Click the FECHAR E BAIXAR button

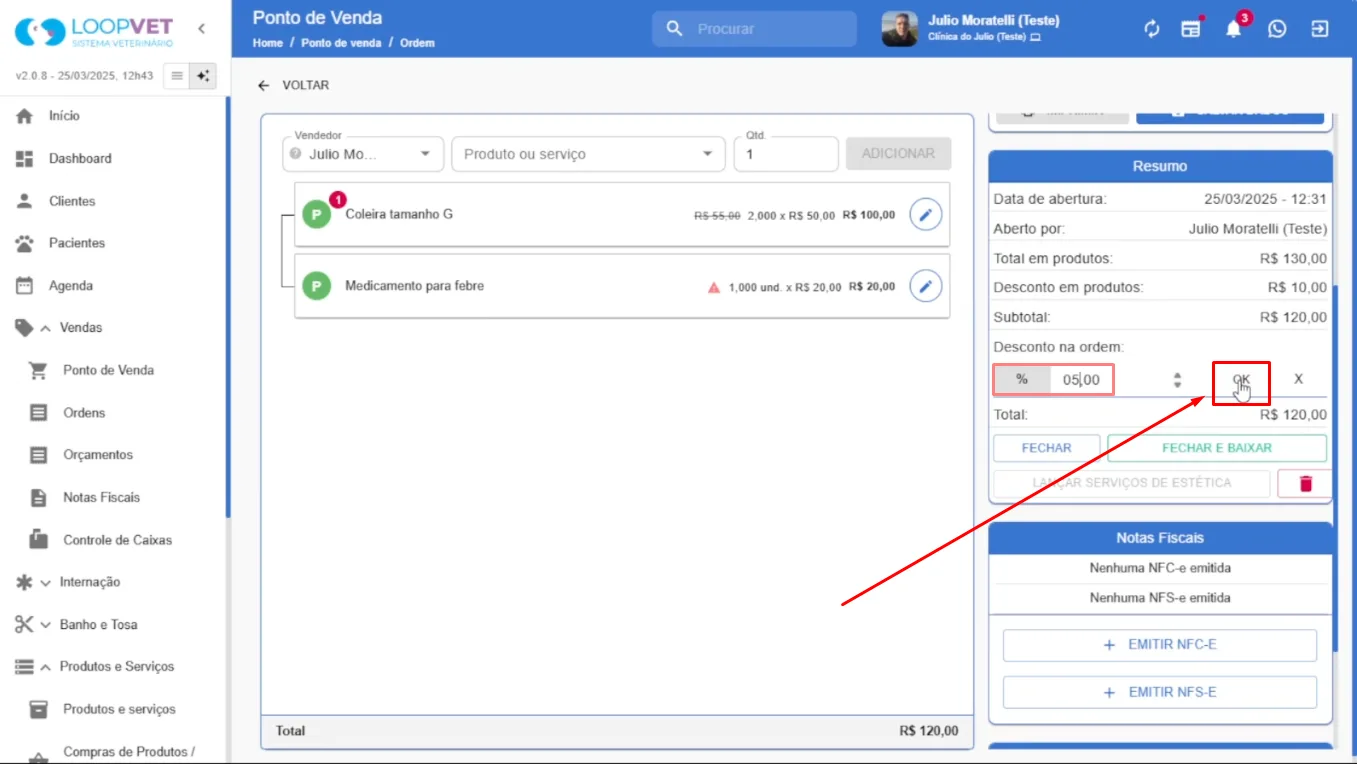1217,448
